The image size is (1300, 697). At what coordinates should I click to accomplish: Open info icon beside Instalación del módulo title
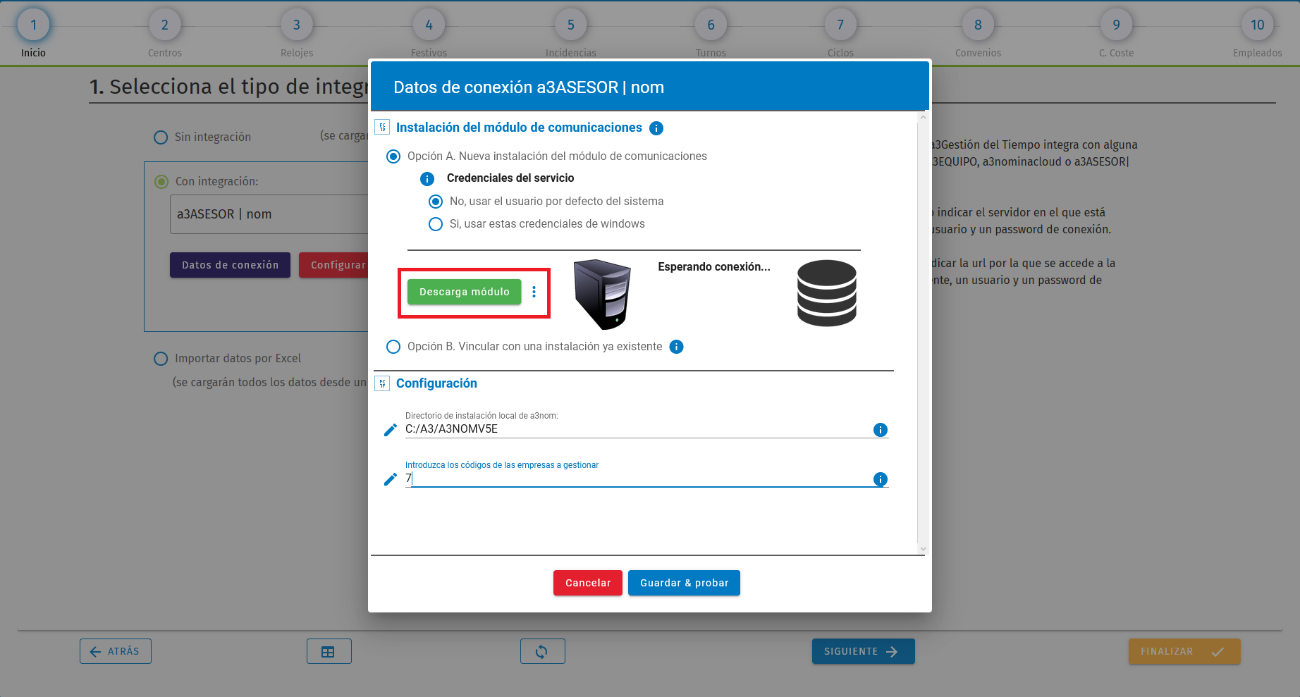(x=657, y=128)
